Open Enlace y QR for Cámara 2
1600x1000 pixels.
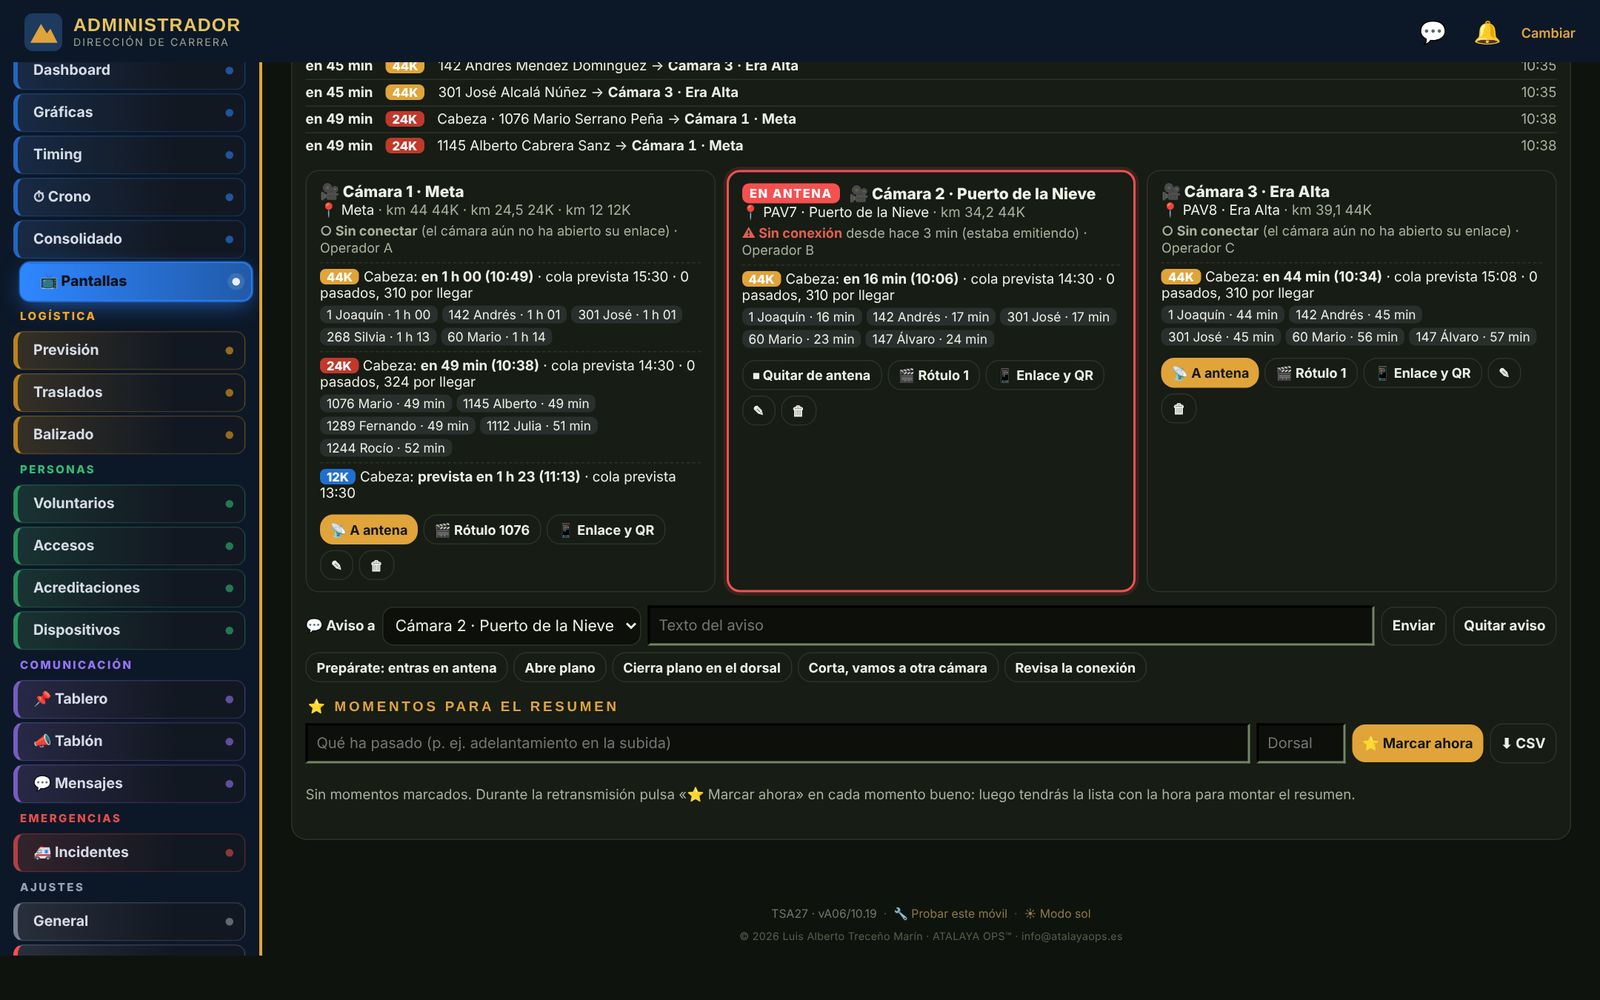coord(1045,375)
